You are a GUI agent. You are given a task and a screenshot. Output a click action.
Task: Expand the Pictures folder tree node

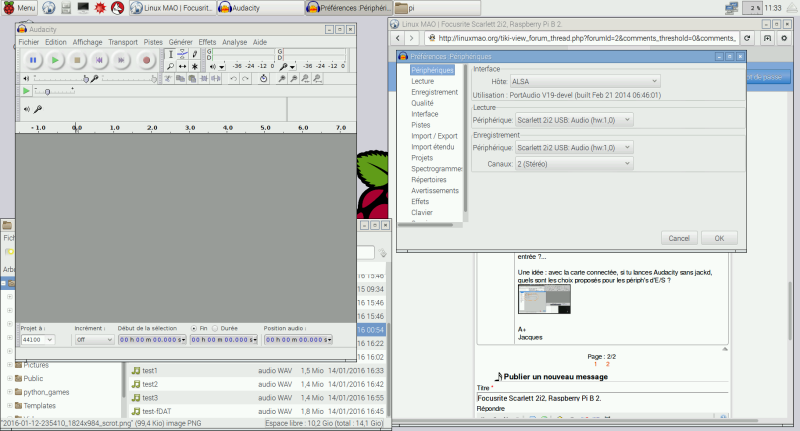(x=10, y=365)
